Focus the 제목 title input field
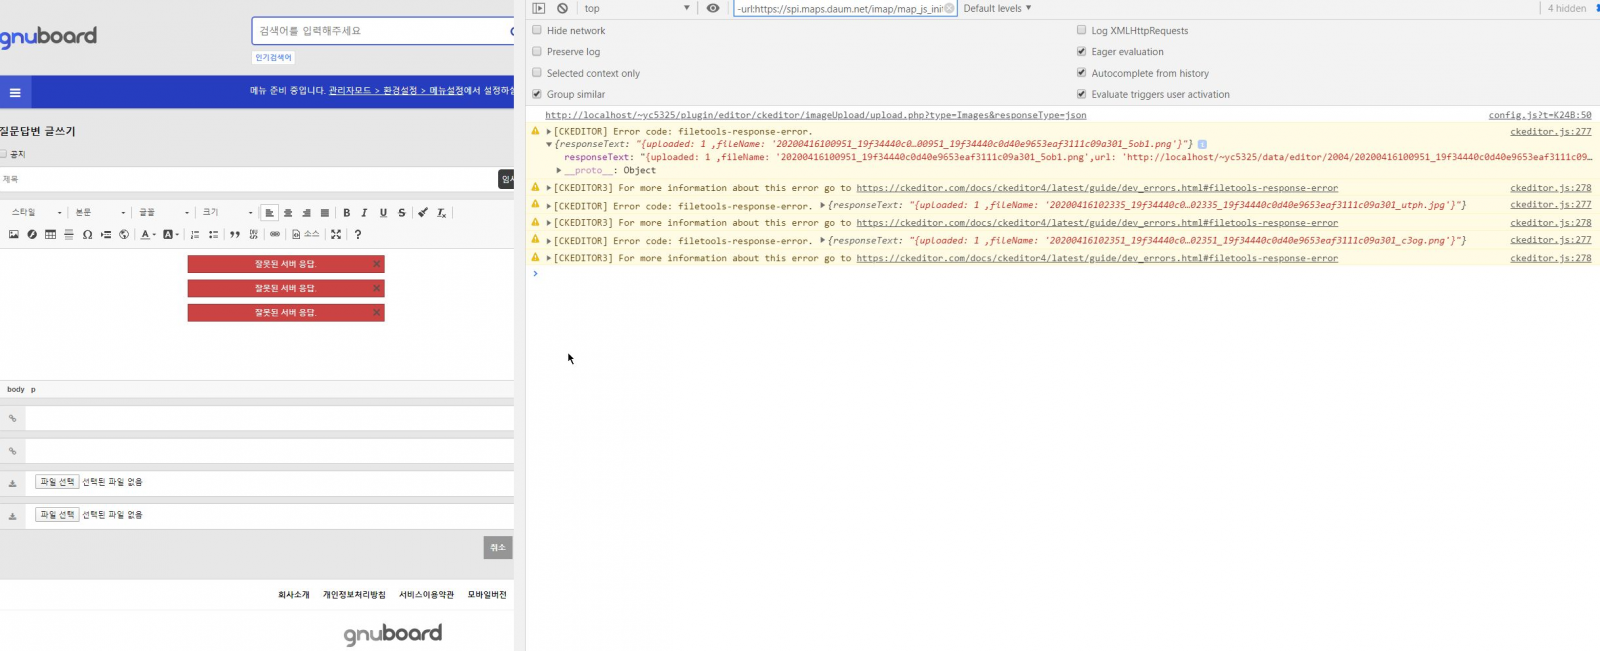Screen dimensions: 1600x651 (249, 179)
